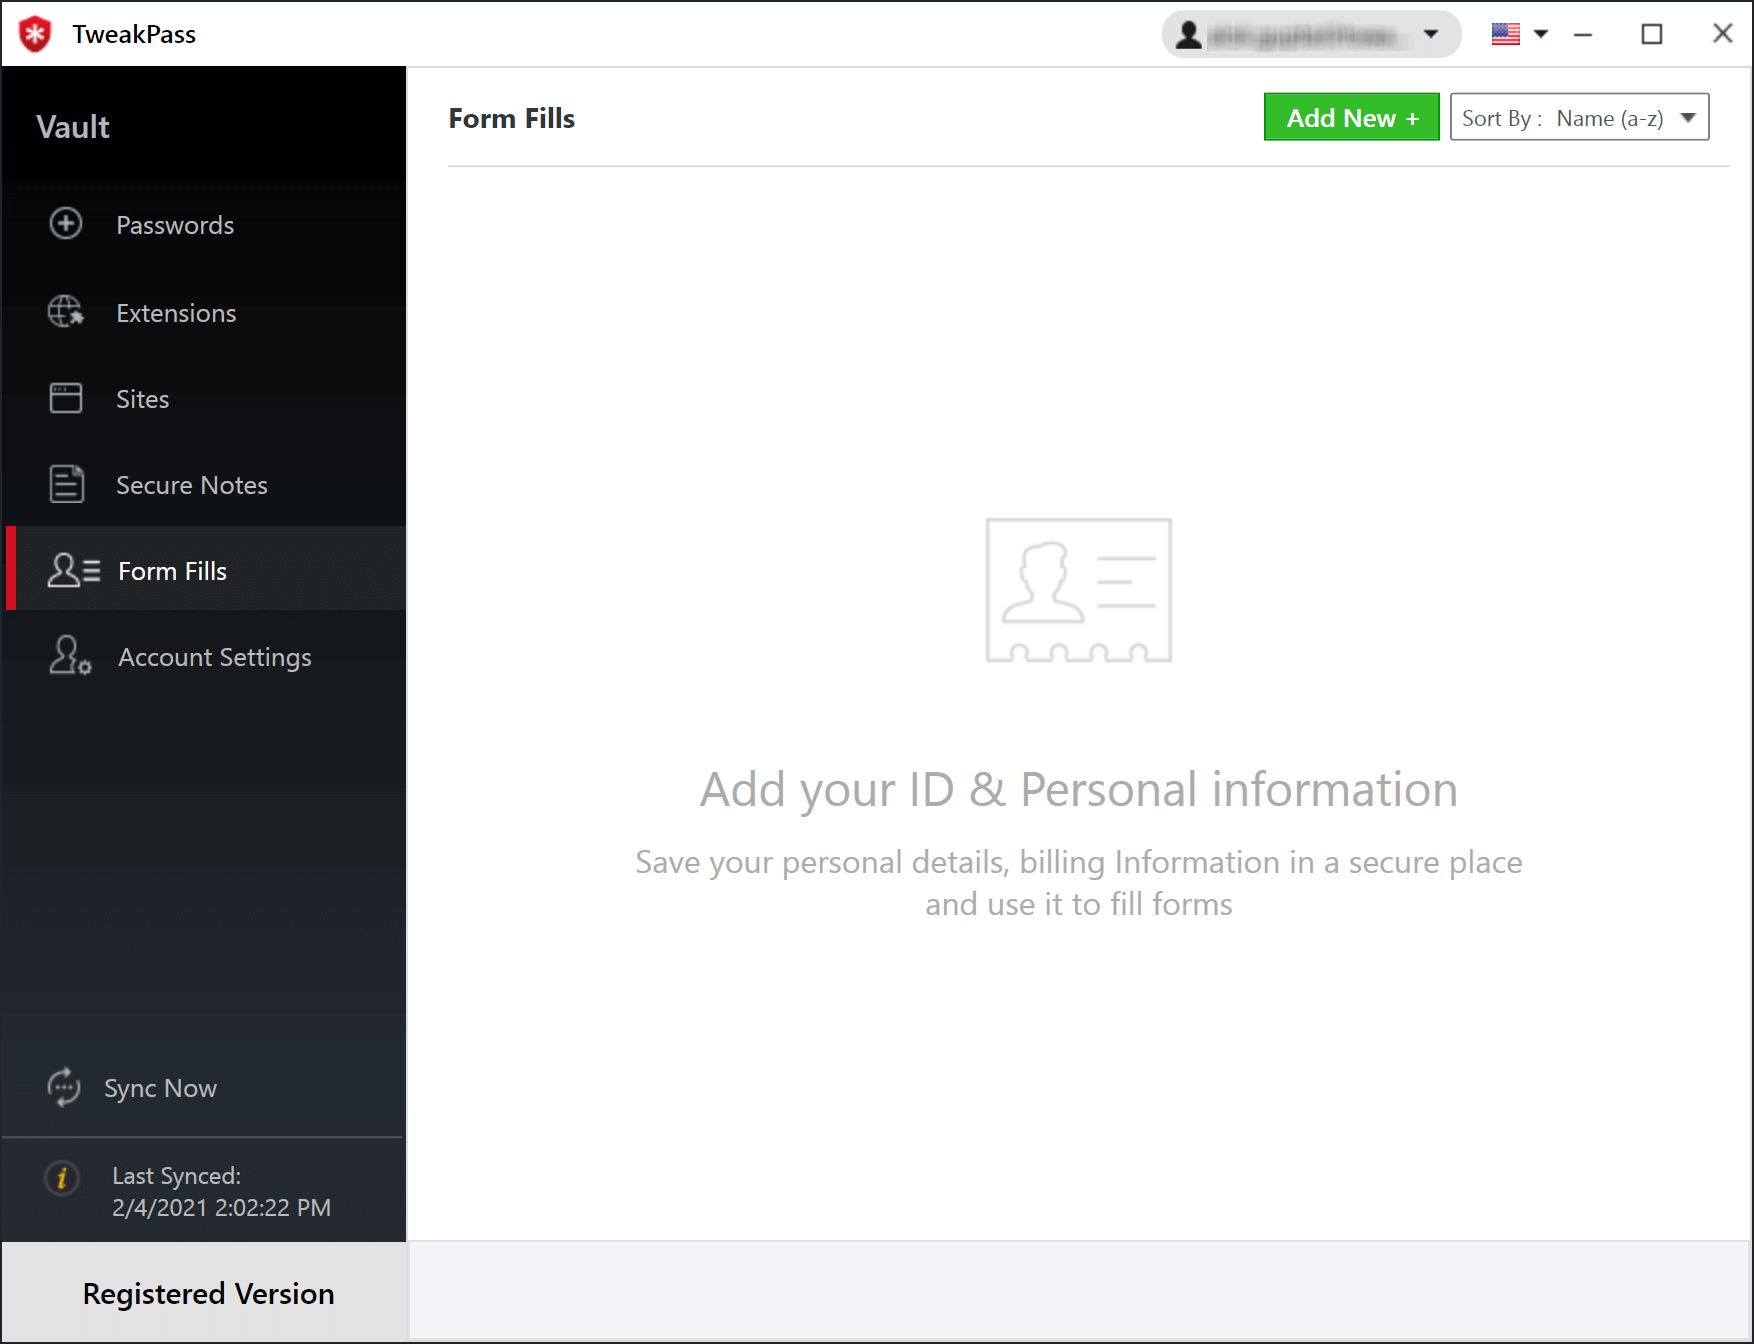The width and height of the screenshot is (1754, 1344).
Task: Click the ID card placeholder illustration
Action: coord(1078,590)
